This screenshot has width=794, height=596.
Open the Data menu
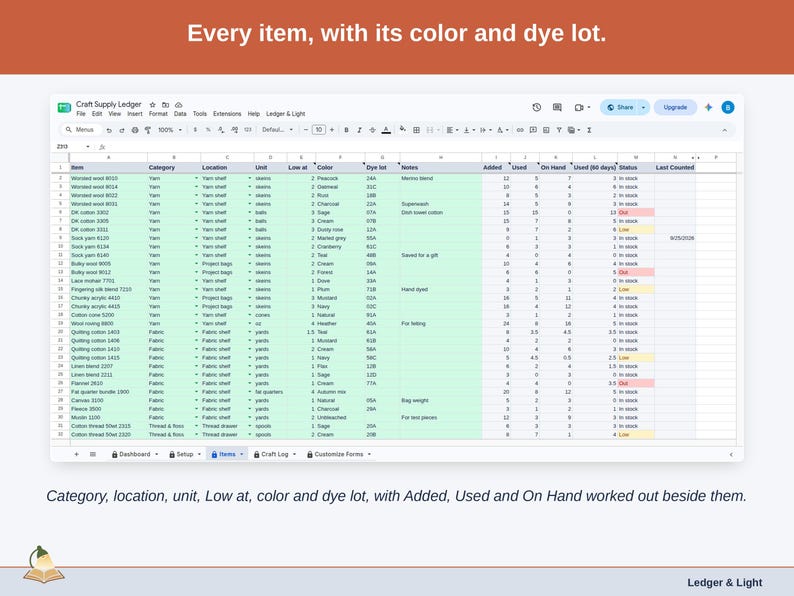click(x=180, y=114)
